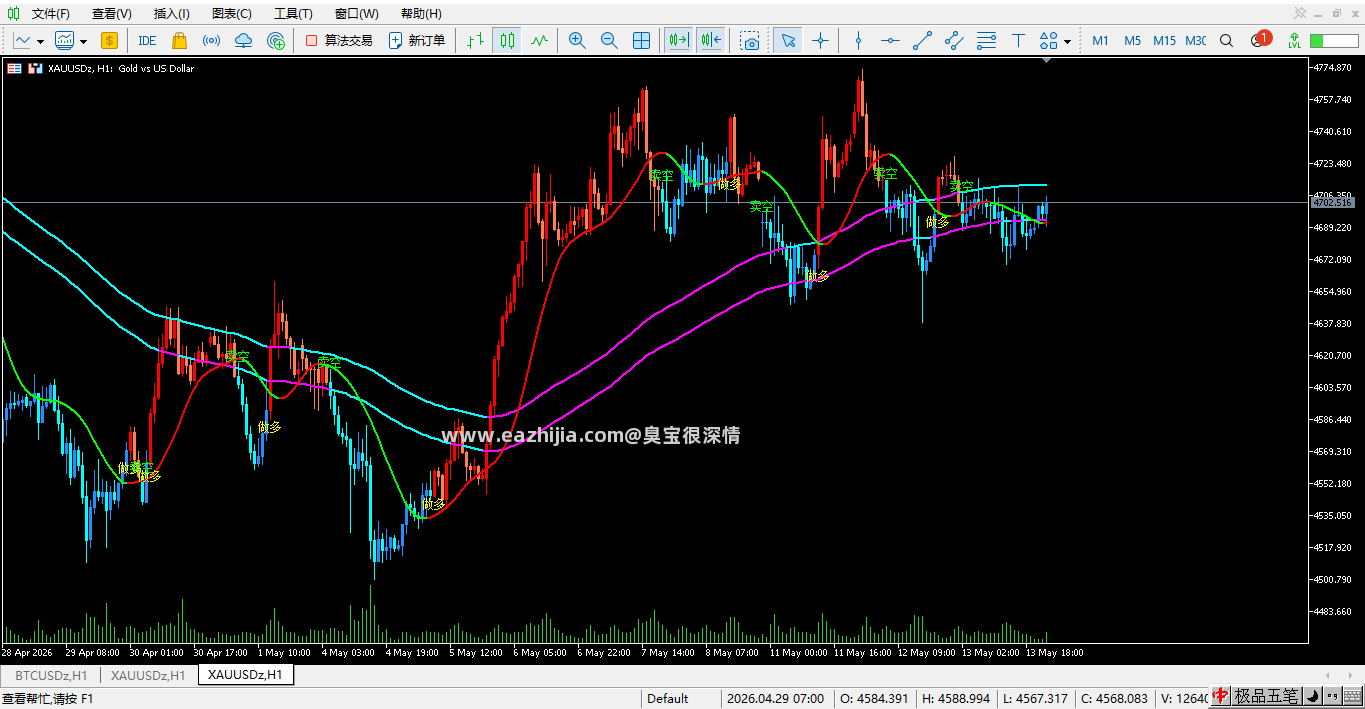The width and height of the screenshot is (1365, 709).
Task: Switch to M15 timeframe
Action: (1164, 40)
